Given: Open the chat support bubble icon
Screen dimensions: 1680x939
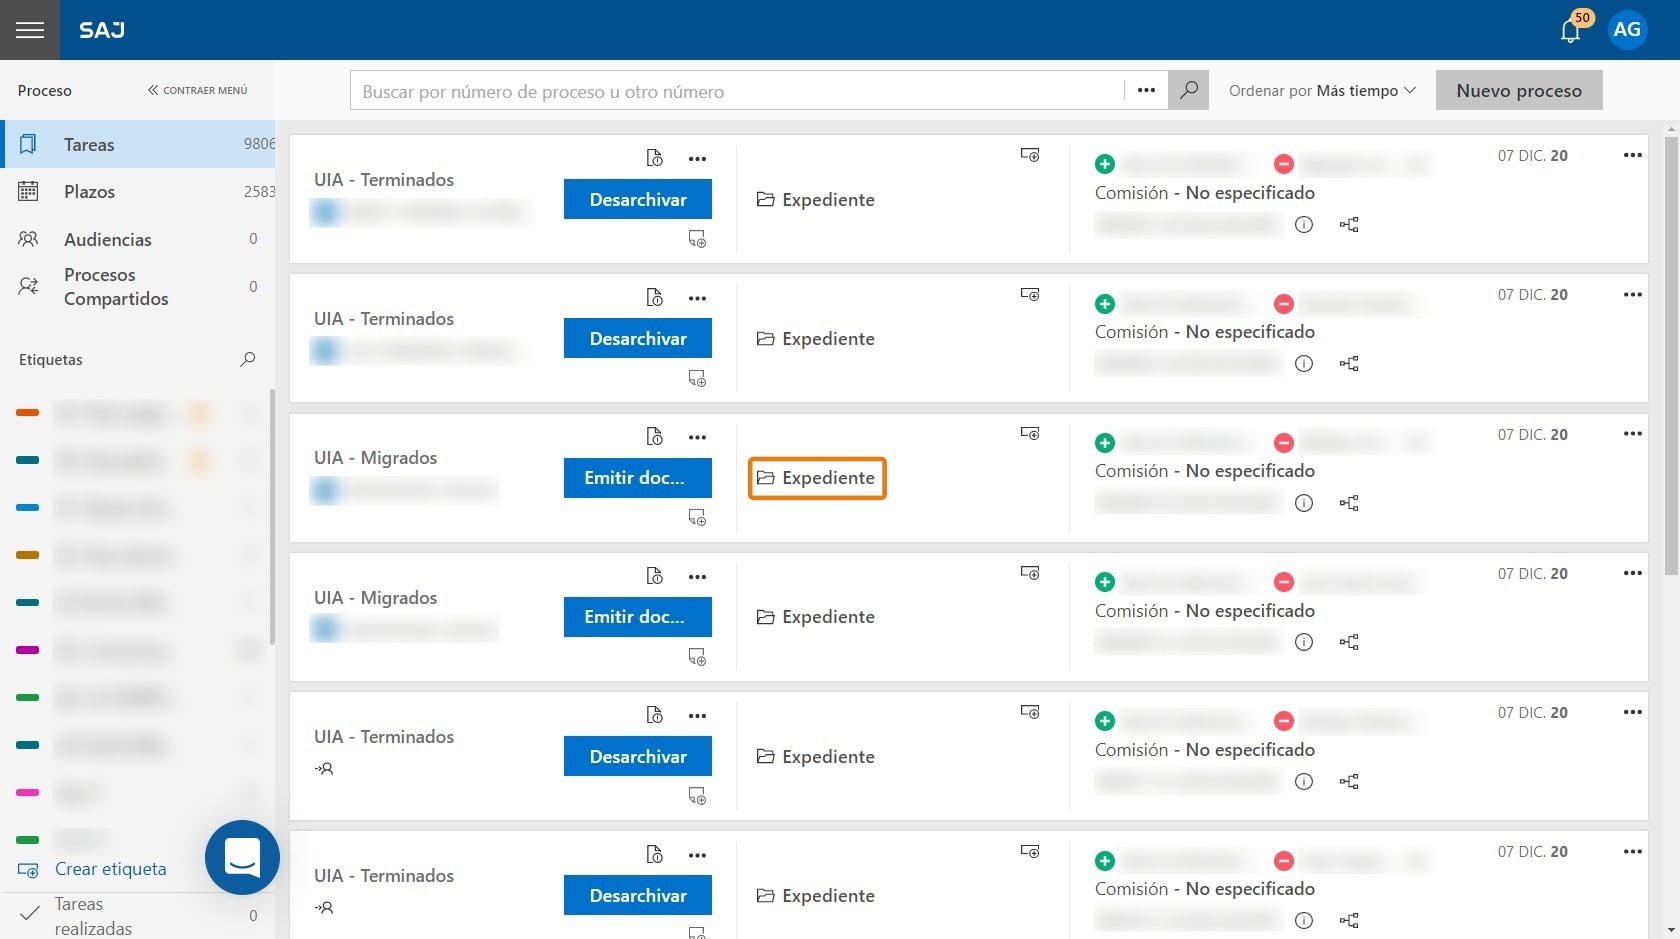Looking at the screenshot, I should 242,857.
